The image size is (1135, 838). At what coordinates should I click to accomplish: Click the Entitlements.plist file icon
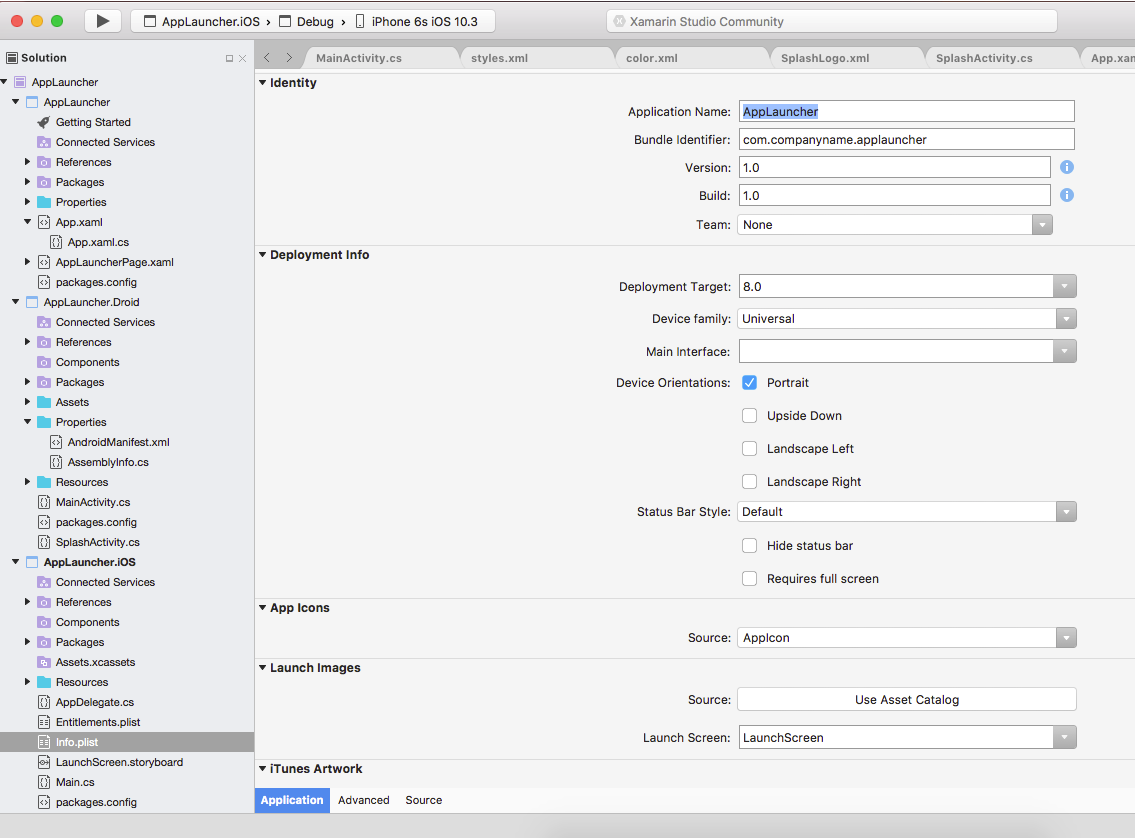[x=43, y=722]
